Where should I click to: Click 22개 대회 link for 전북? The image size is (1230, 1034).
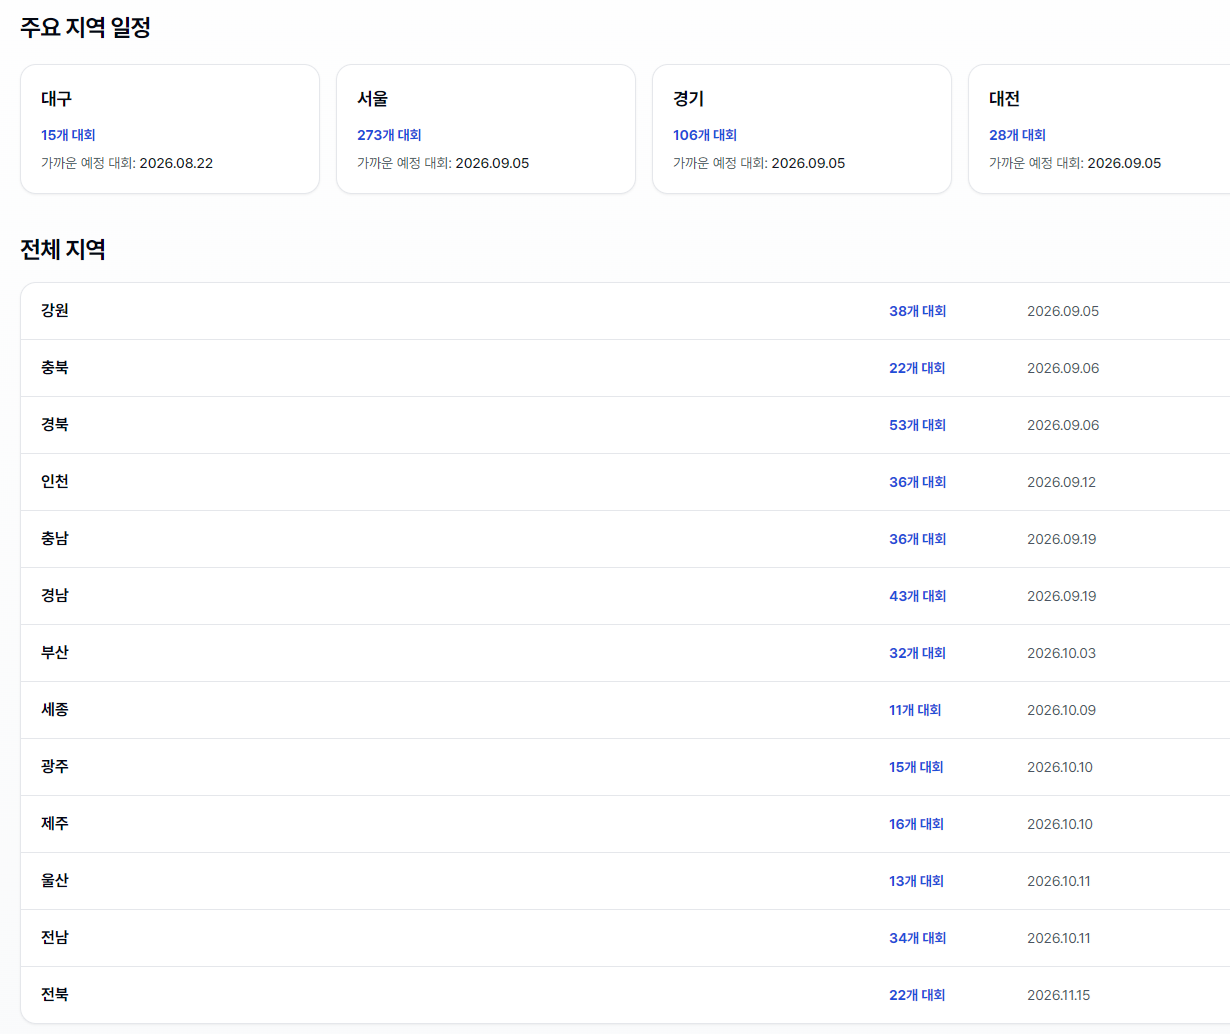pyautogui.click(x=917, y=995)
